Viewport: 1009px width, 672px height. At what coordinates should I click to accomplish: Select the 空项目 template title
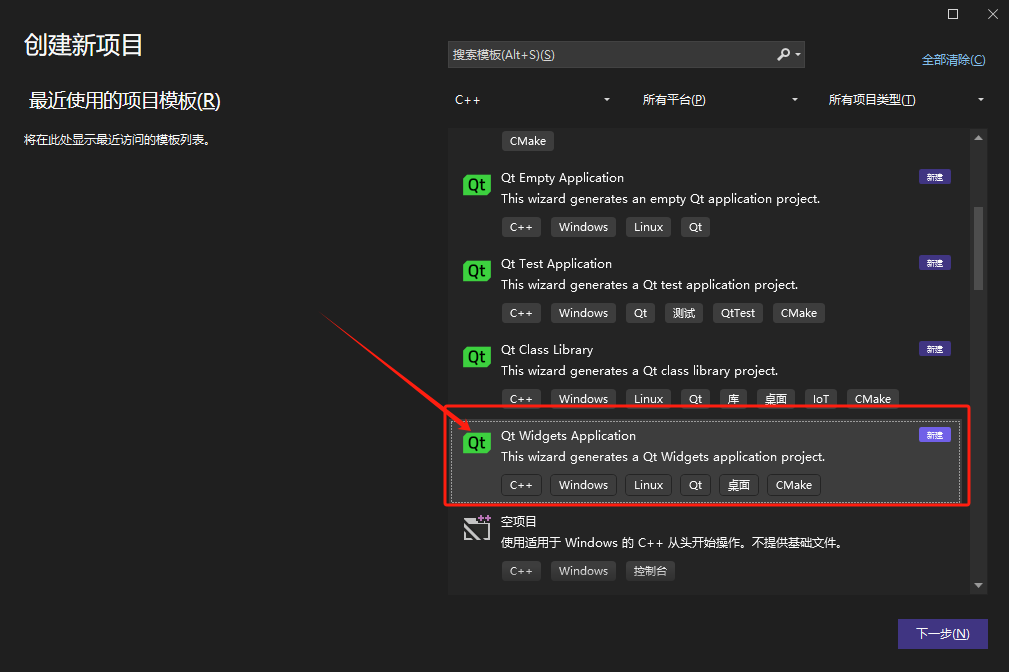pos(519,521)
